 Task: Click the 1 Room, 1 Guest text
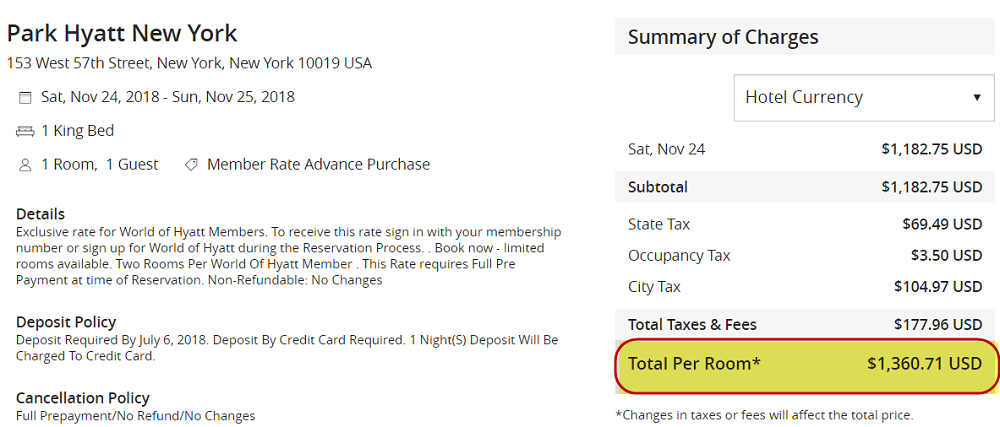(99, 164)
